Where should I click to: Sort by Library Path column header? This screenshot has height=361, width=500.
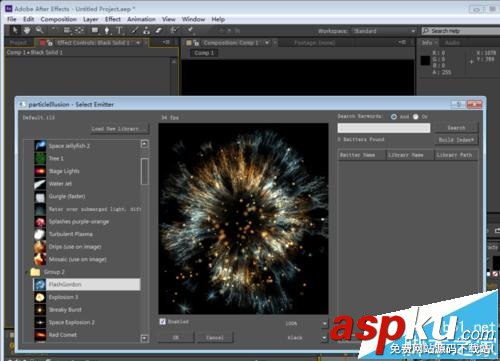(456, 155)
